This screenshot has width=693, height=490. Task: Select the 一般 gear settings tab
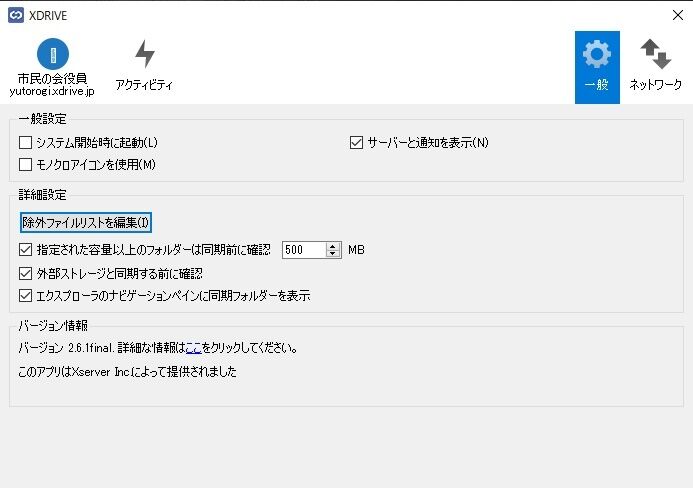click(597, 67)
